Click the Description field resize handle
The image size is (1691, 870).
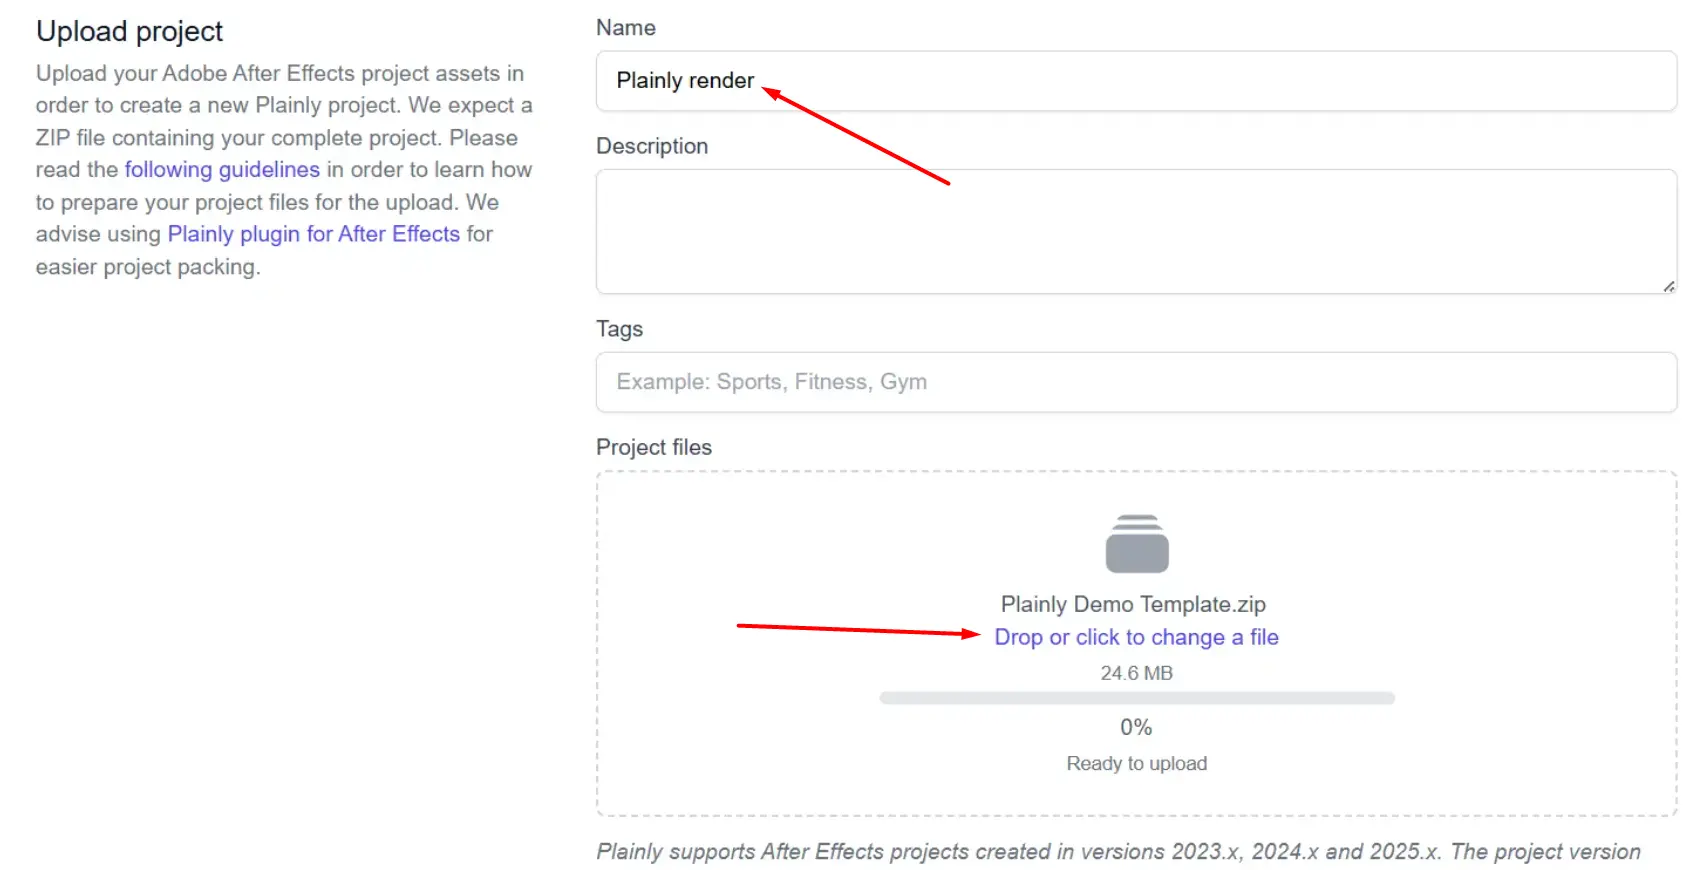click(x=1668, y=286)
